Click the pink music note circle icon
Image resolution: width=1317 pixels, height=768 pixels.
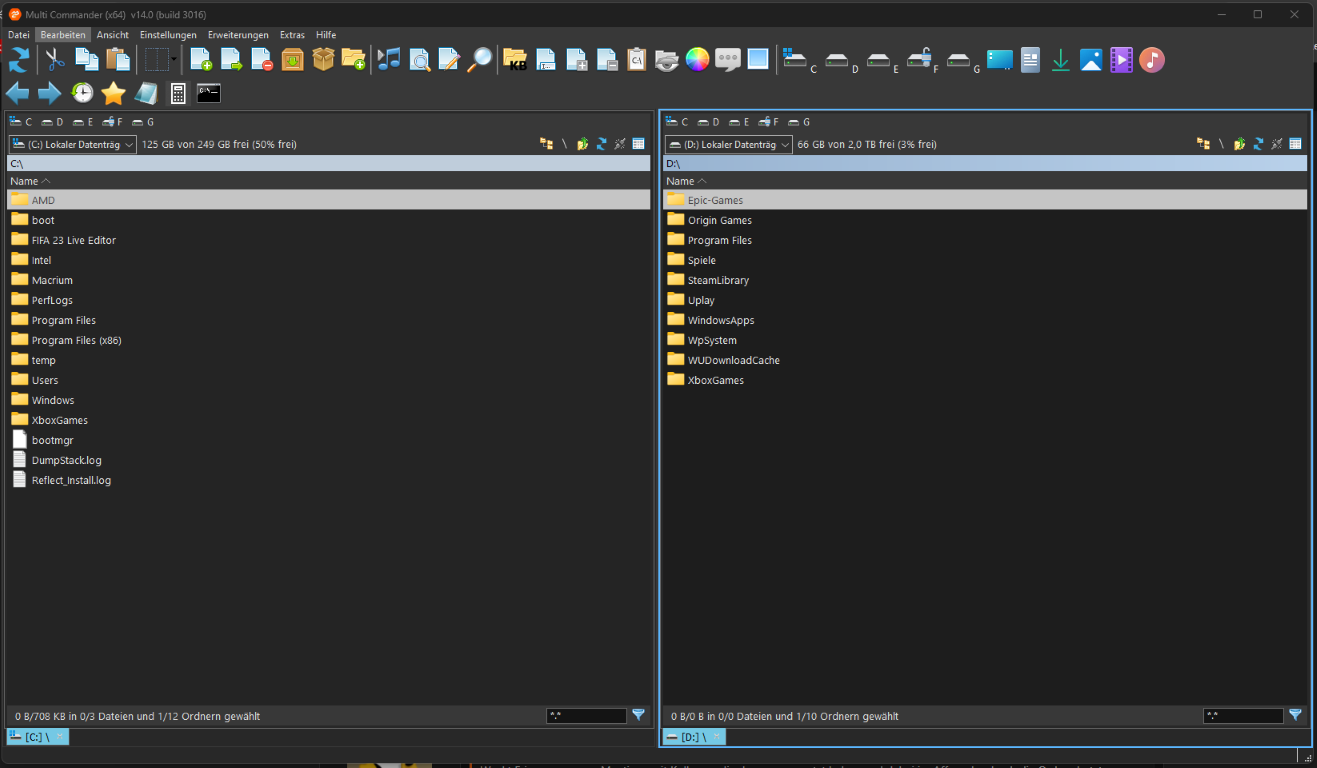click(1152, 60)
